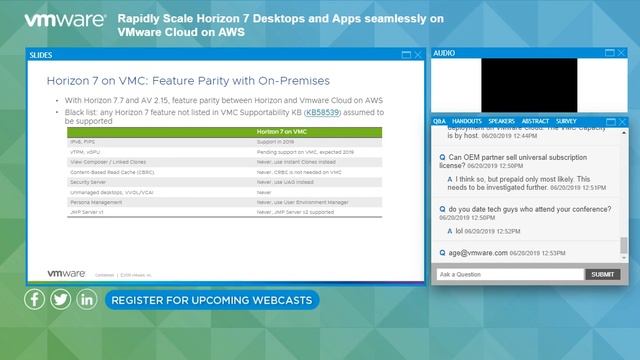640x360 pixels.
Task: Click the question 'Can OEM partner sell universal subscription'
Action: click(513, 161)
